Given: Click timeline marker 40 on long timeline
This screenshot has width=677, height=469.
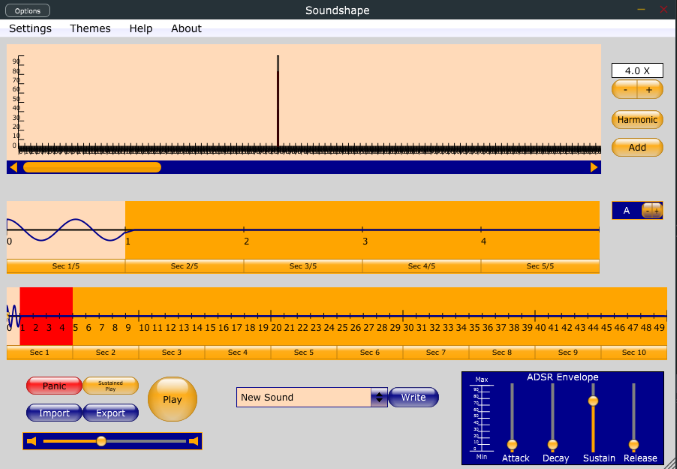Looking at the screenshot, I should pos(541,328).
